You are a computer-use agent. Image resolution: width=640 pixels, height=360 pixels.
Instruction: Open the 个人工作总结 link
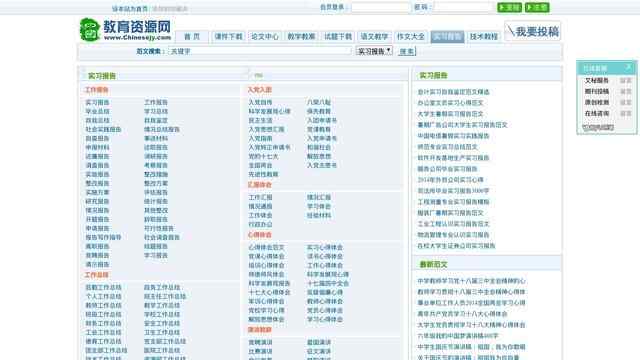click(x=103, y=296)
